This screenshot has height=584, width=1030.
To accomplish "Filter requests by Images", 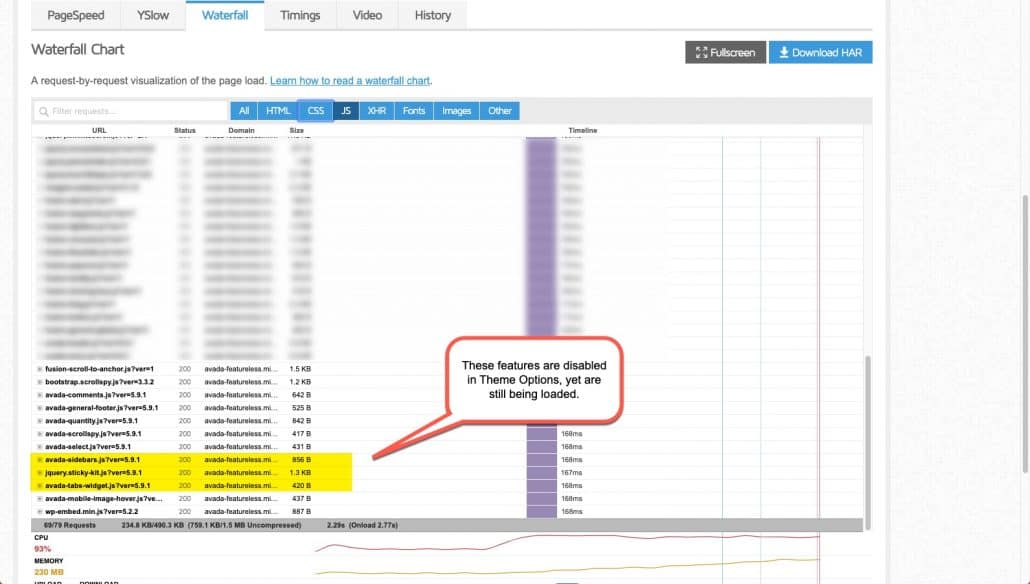I will coord(456,110).
